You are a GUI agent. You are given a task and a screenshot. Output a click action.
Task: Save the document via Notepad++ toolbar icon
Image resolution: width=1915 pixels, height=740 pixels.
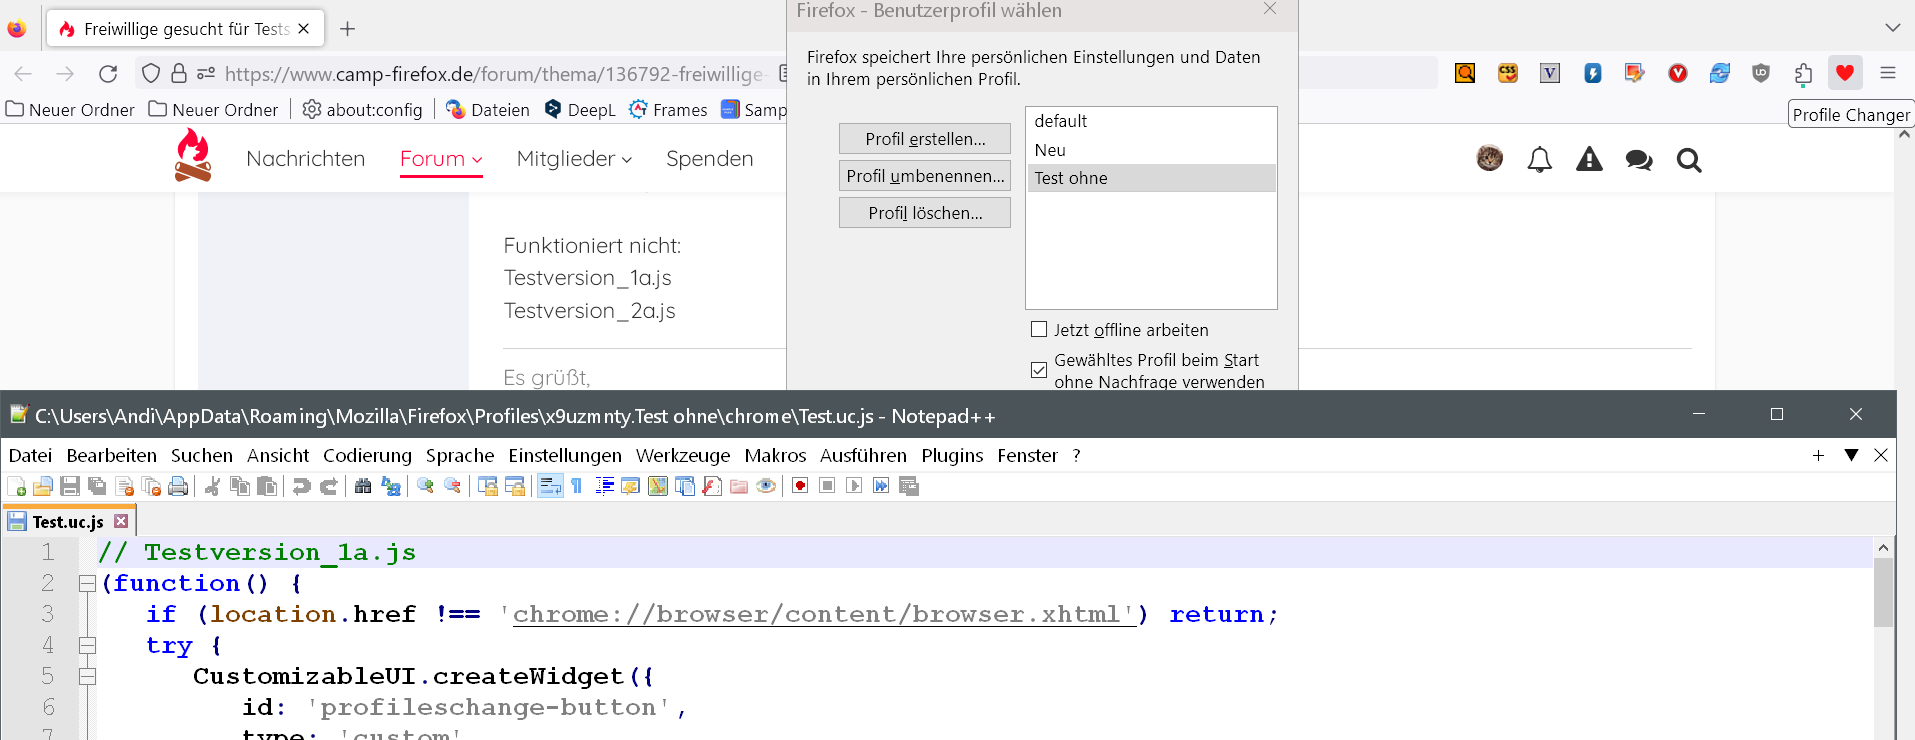tap(70, 486)
